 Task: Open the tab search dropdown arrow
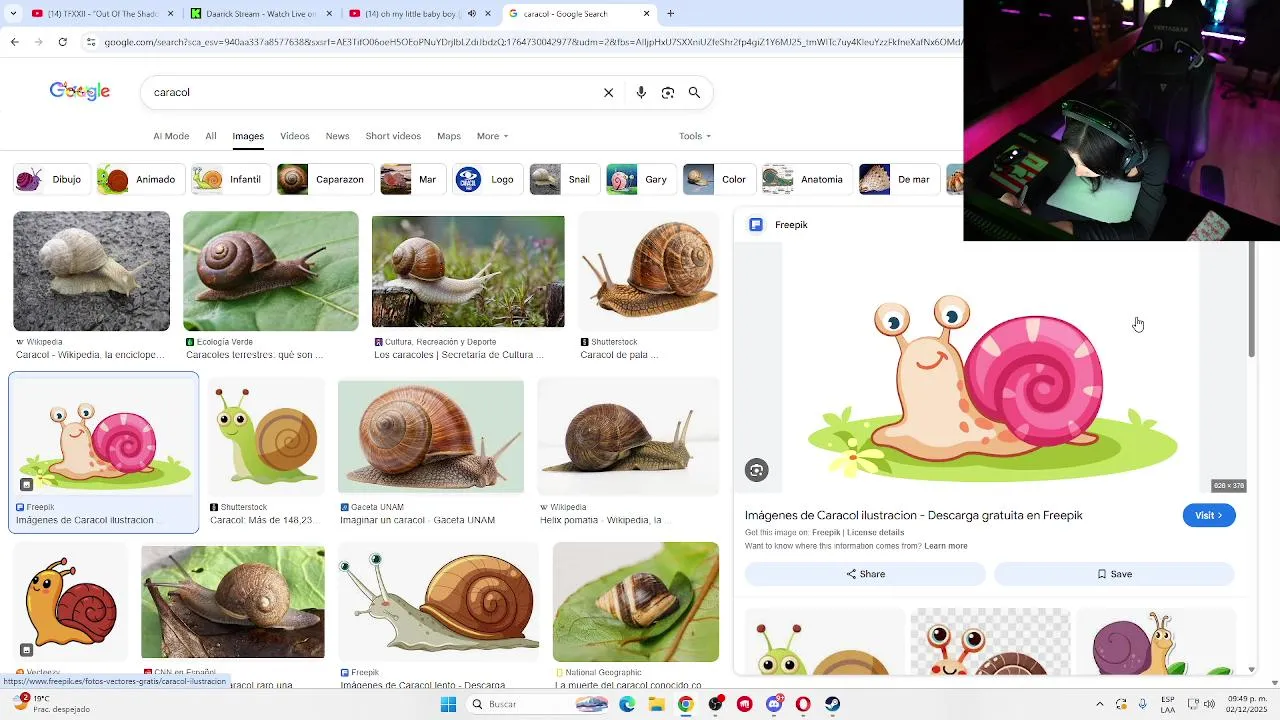tap(15, 14)
